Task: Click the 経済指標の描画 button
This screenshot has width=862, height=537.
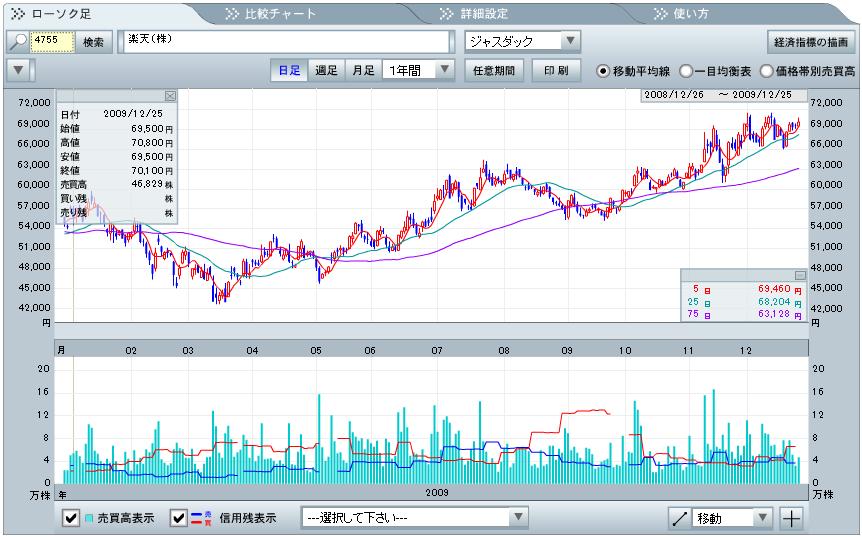Action: pyautogui.click(x=810, y=42)
